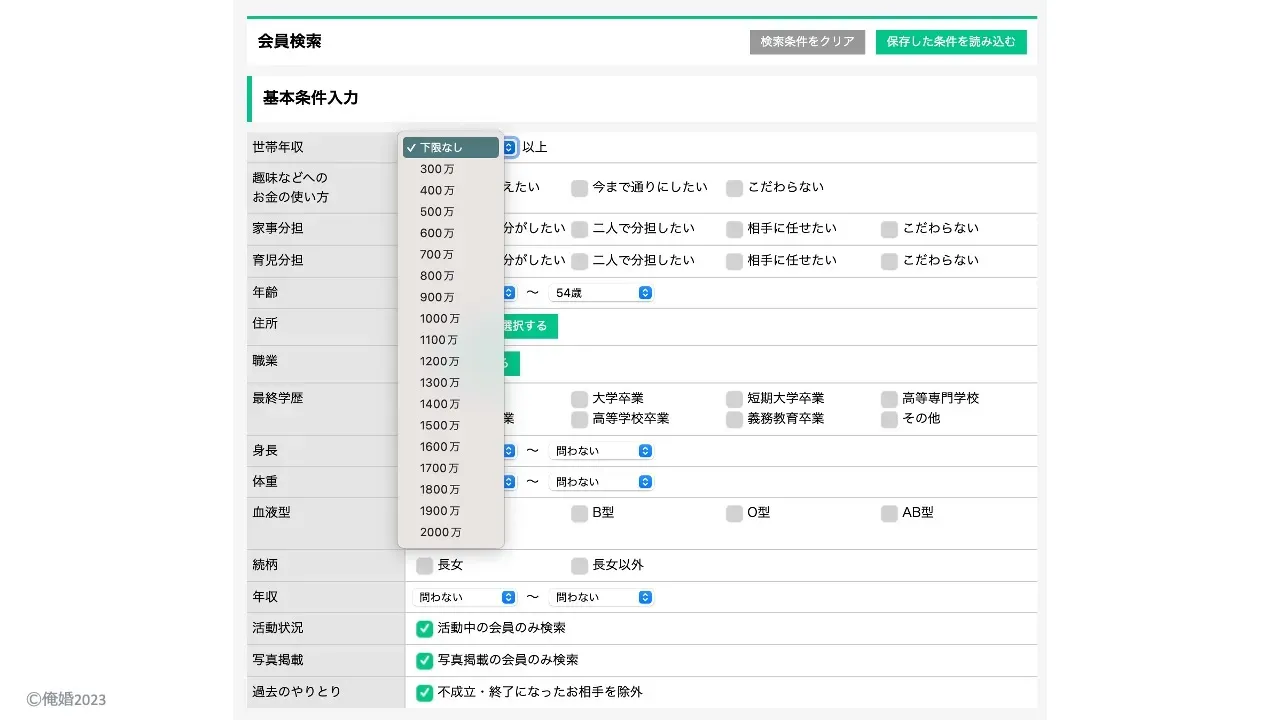Choose 1200万 from the list
Screen dimensions: 1280x720
tap(451, 361)
